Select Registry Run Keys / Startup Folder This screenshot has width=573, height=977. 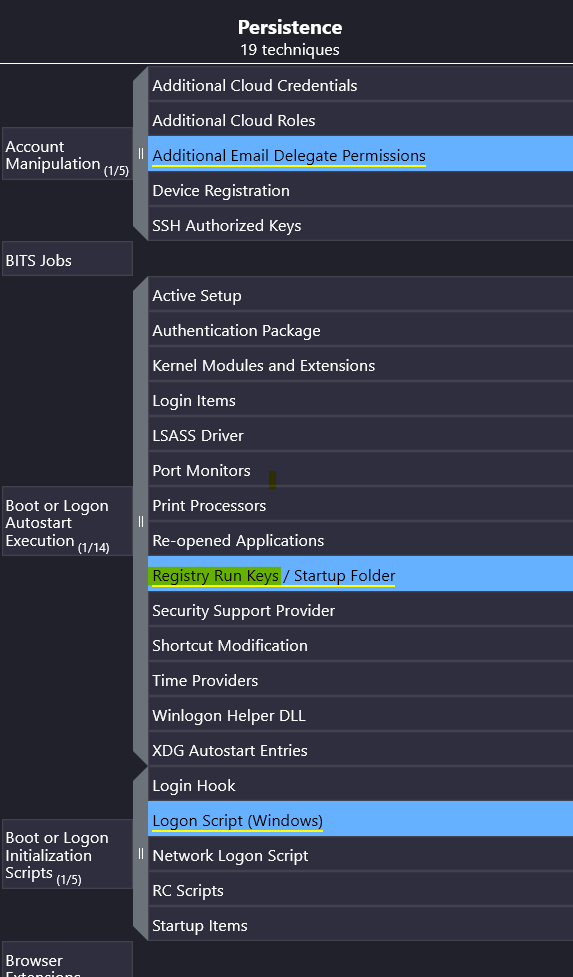[x=361, y=574]
